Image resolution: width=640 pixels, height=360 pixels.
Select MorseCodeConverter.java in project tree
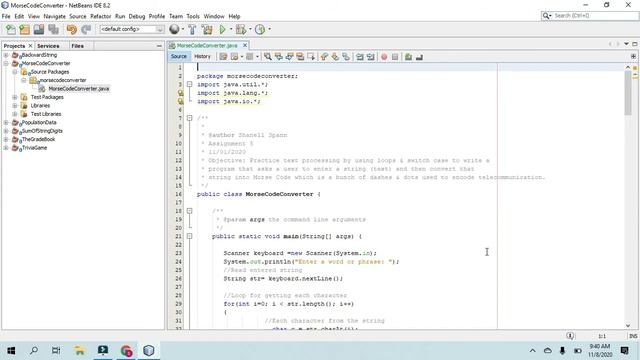79,89
